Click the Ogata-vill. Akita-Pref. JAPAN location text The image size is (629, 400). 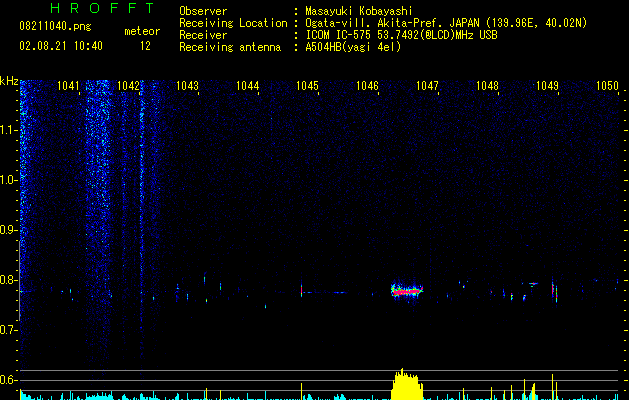click(x=446, y=23)
